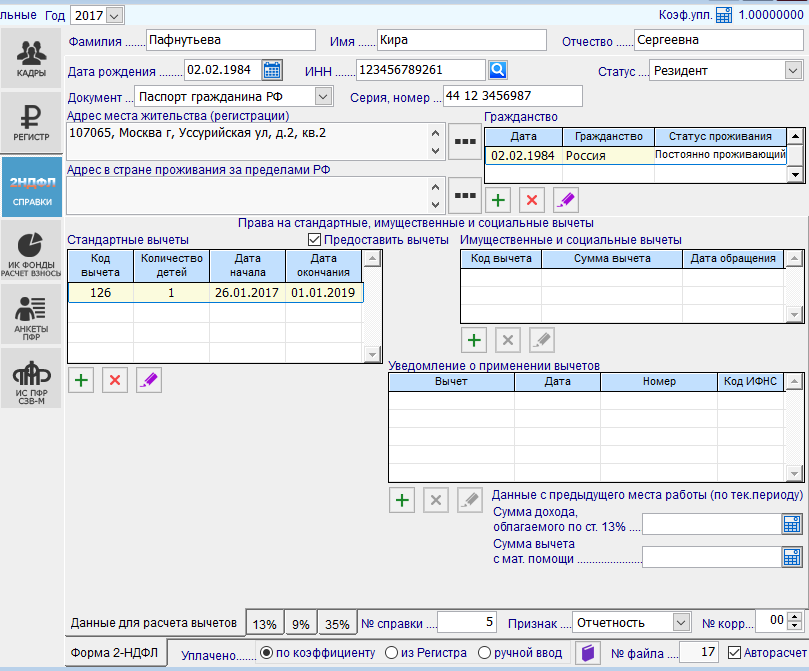The width and height of the screenshot is (809, 671).
Task: Open calendar picker for Дата рождения
Action: [x=272, y=70]
